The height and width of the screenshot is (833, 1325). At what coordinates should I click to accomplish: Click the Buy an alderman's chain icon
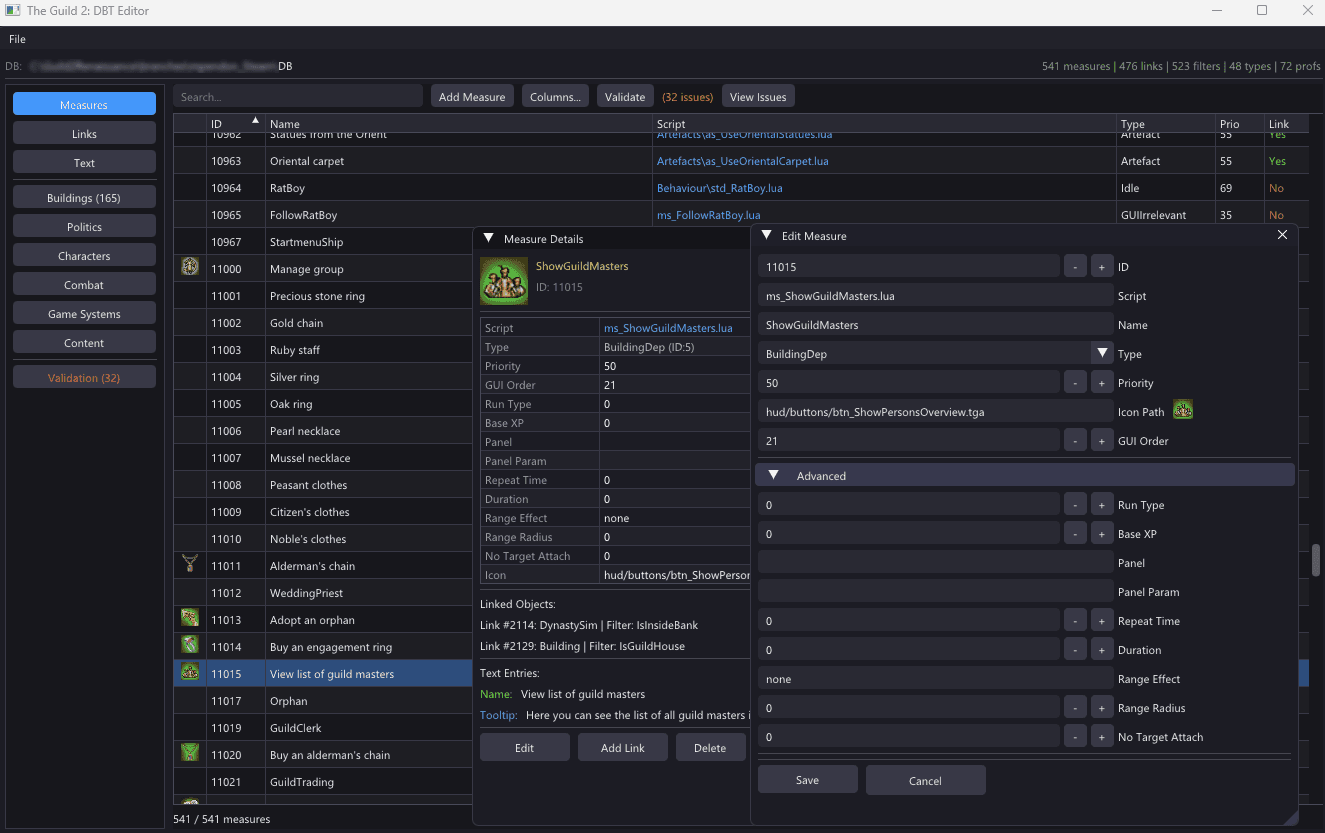click(190, 753)
